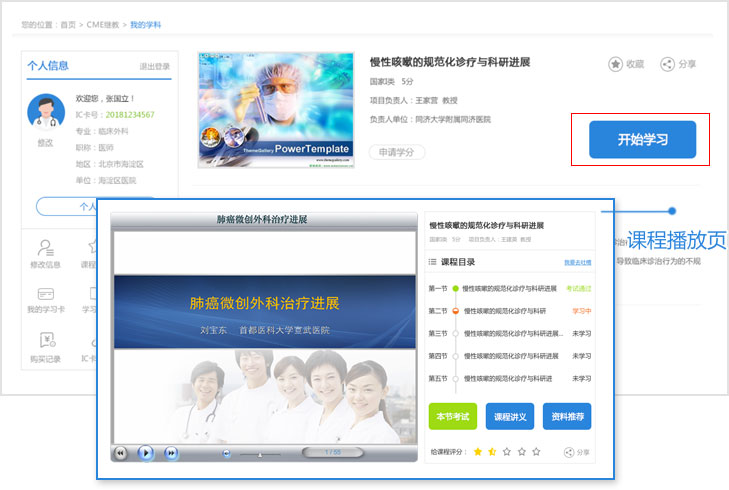The width and height of the screenshot is (729, 490).
Task: Open the 课程讲义 button
Action: [x=510, y=417]
